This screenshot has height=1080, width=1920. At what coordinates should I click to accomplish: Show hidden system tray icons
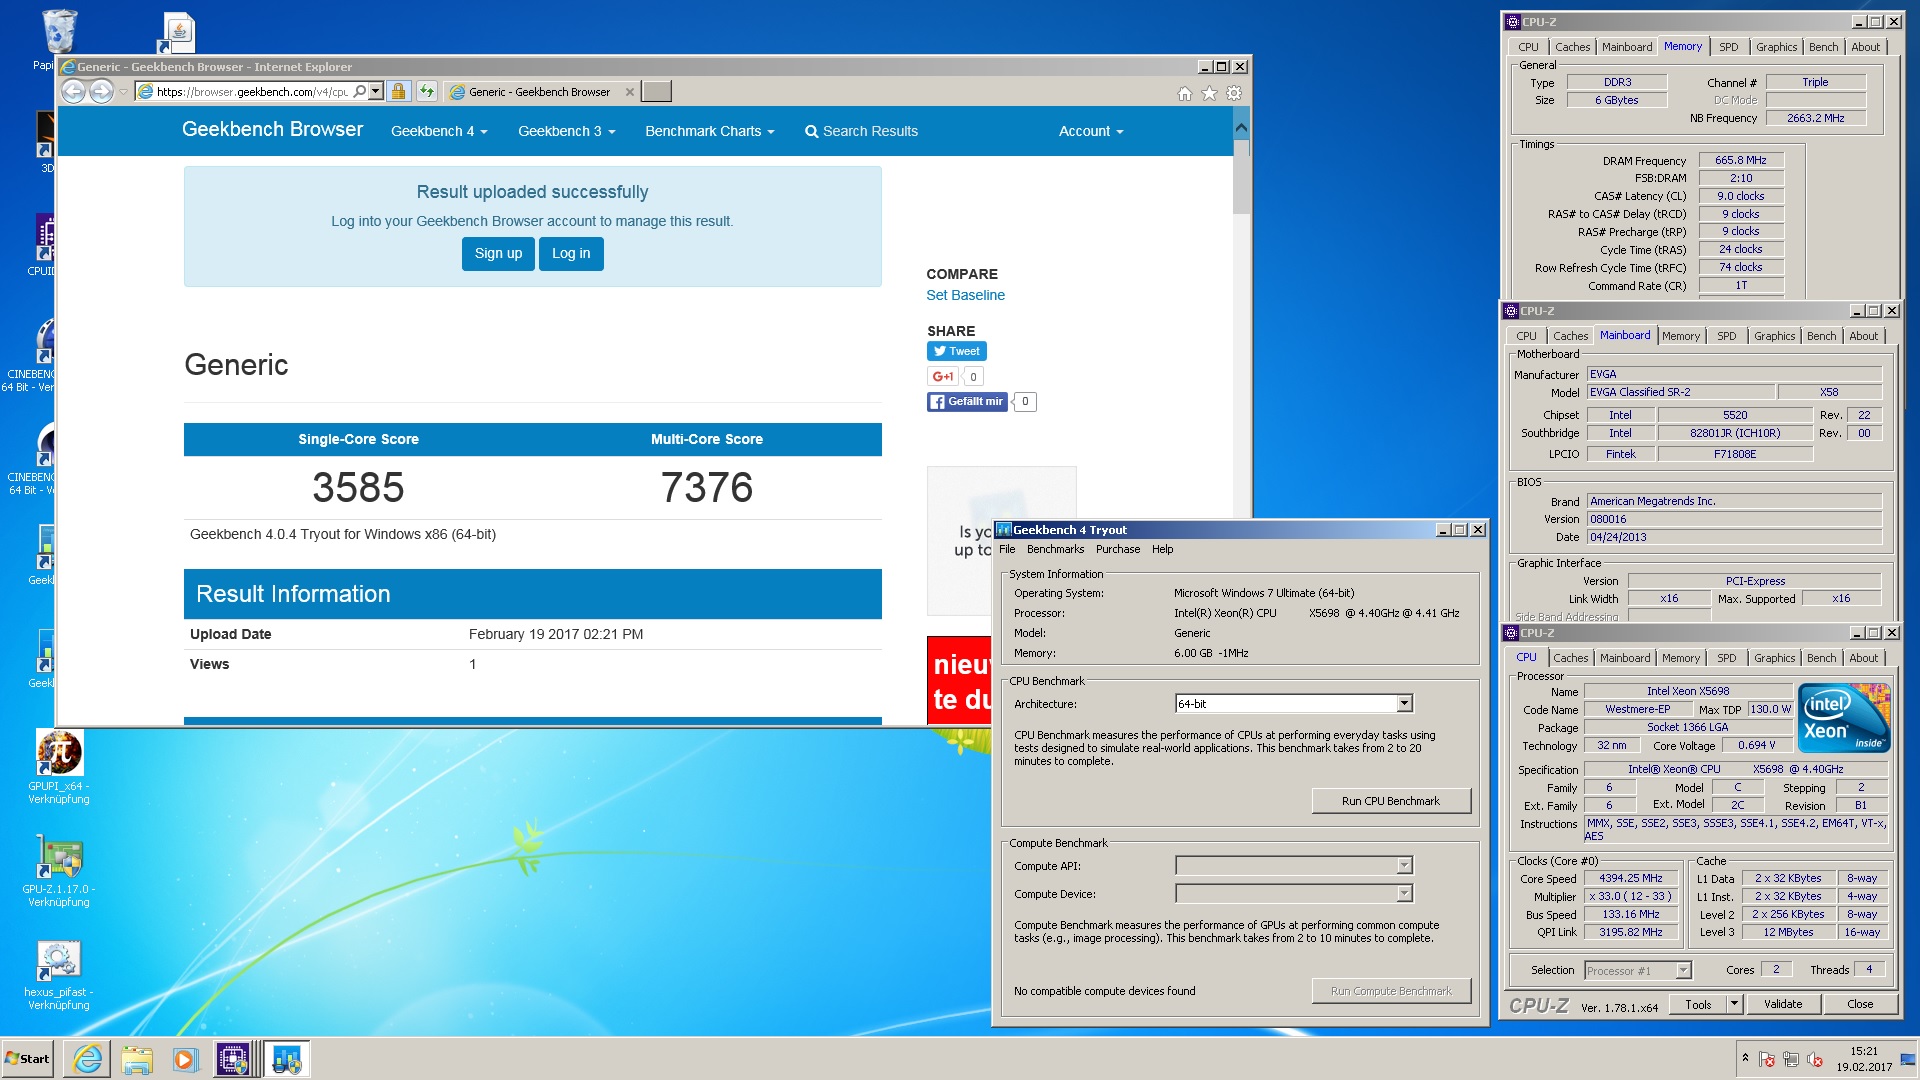click(1745, 1058)
